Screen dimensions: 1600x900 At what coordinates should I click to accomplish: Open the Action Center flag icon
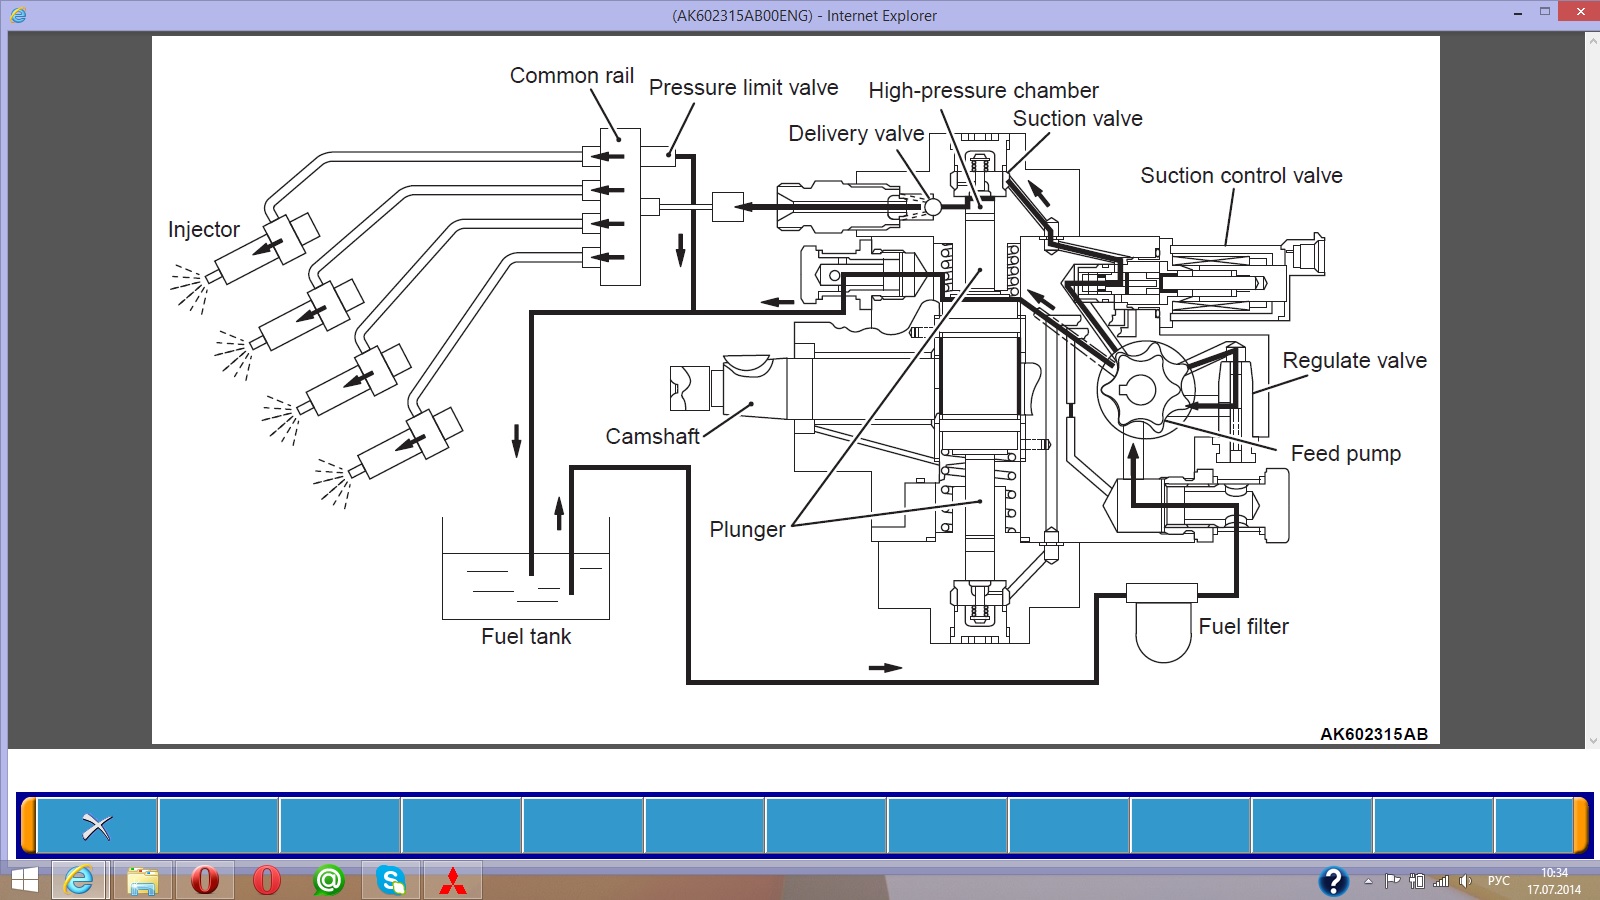click(x=1392, y=881)
